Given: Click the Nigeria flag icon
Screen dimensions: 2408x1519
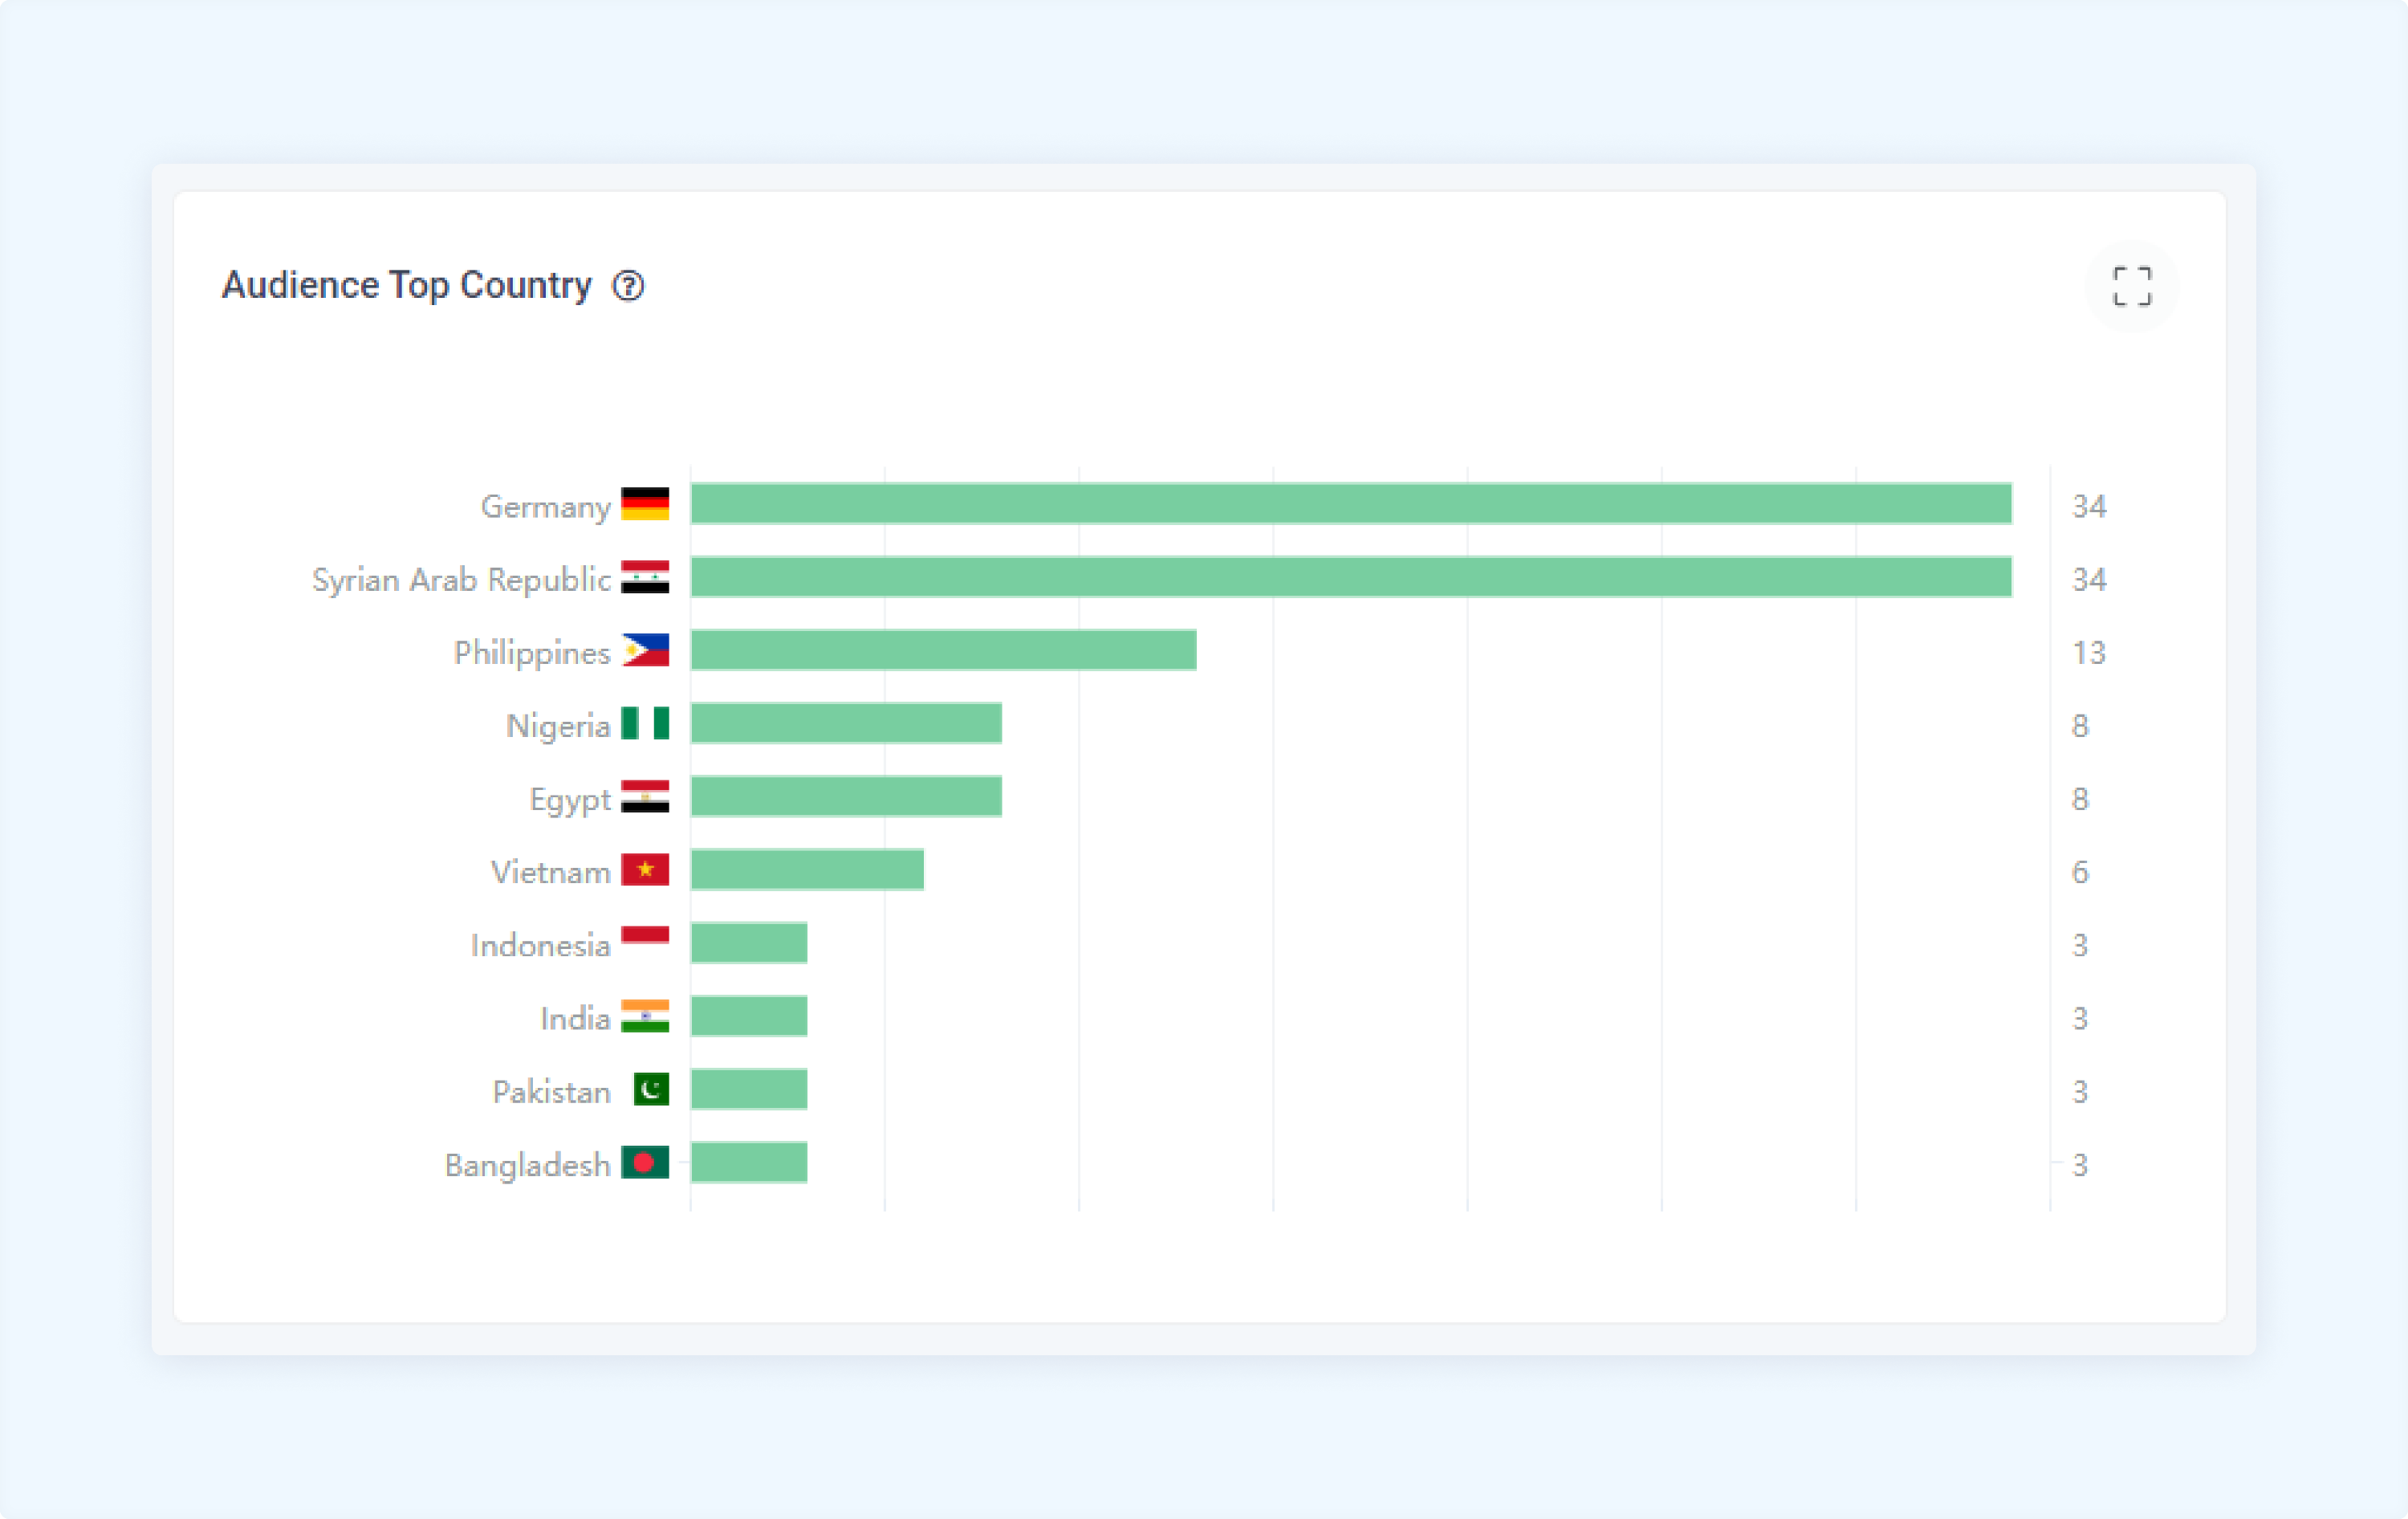Looking at the screenshot, I should 645,723.
